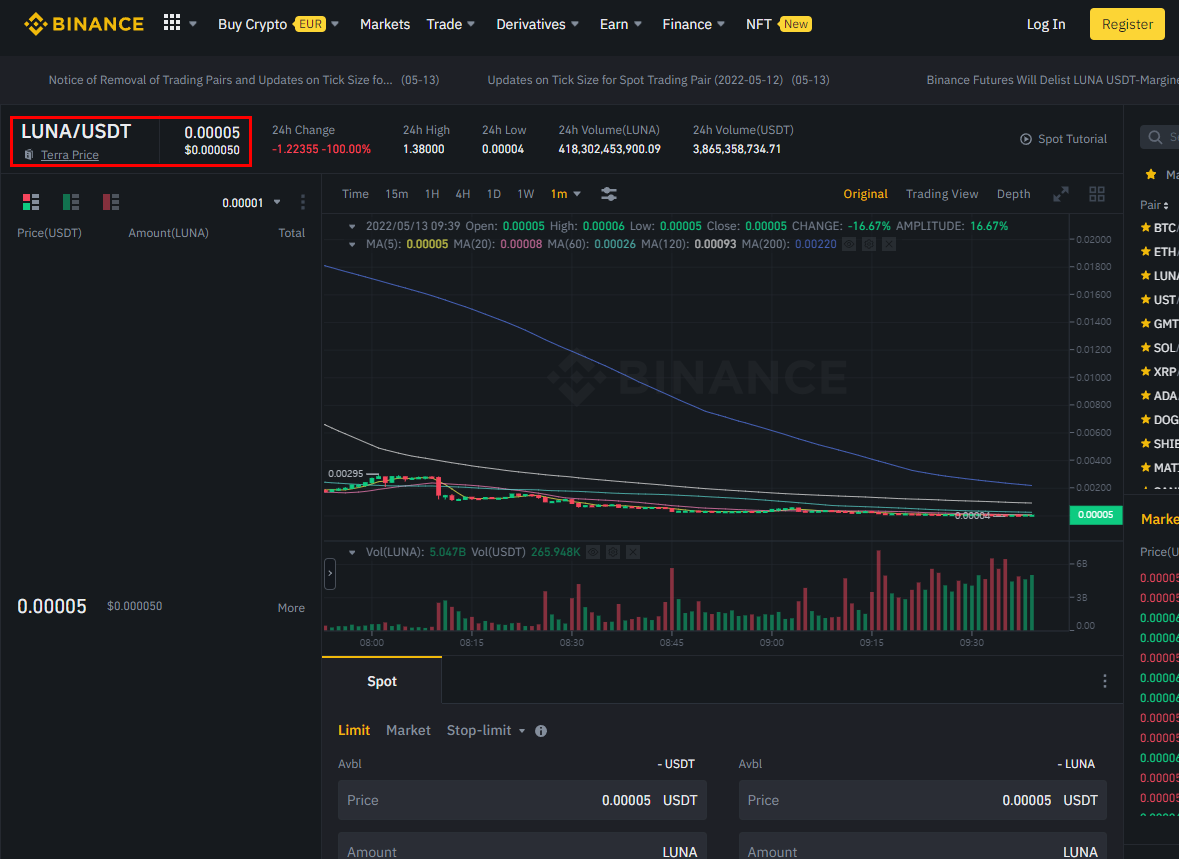The width and height of the screenshot is (1179, 859).
Task: Expand chart to fullscreen
Action: click(1061, 194)
